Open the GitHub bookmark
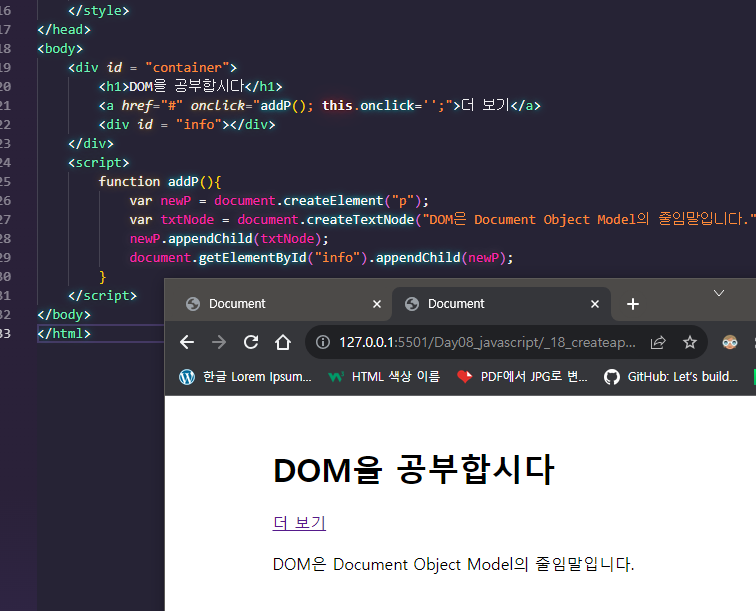Viewport: 756px width, 611px height. pos(671,377)
